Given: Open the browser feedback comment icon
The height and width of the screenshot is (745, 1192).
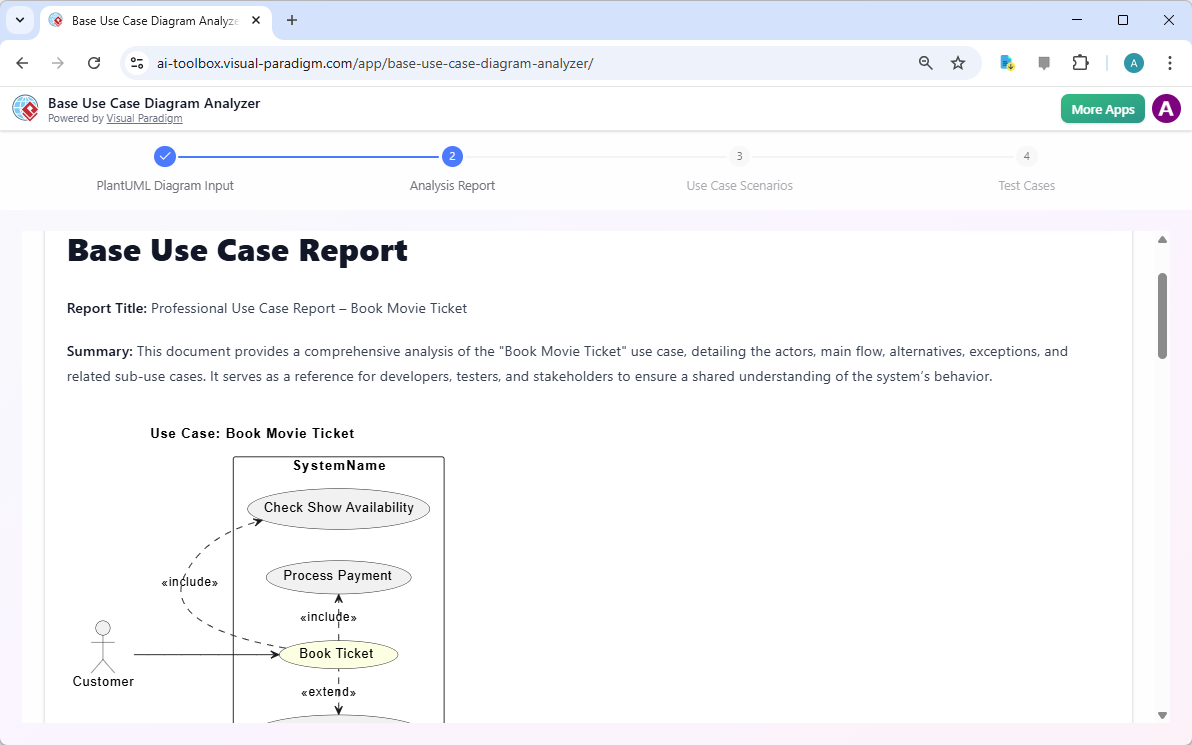Looking at the screenshot, I should click(x=1044, y=62).
